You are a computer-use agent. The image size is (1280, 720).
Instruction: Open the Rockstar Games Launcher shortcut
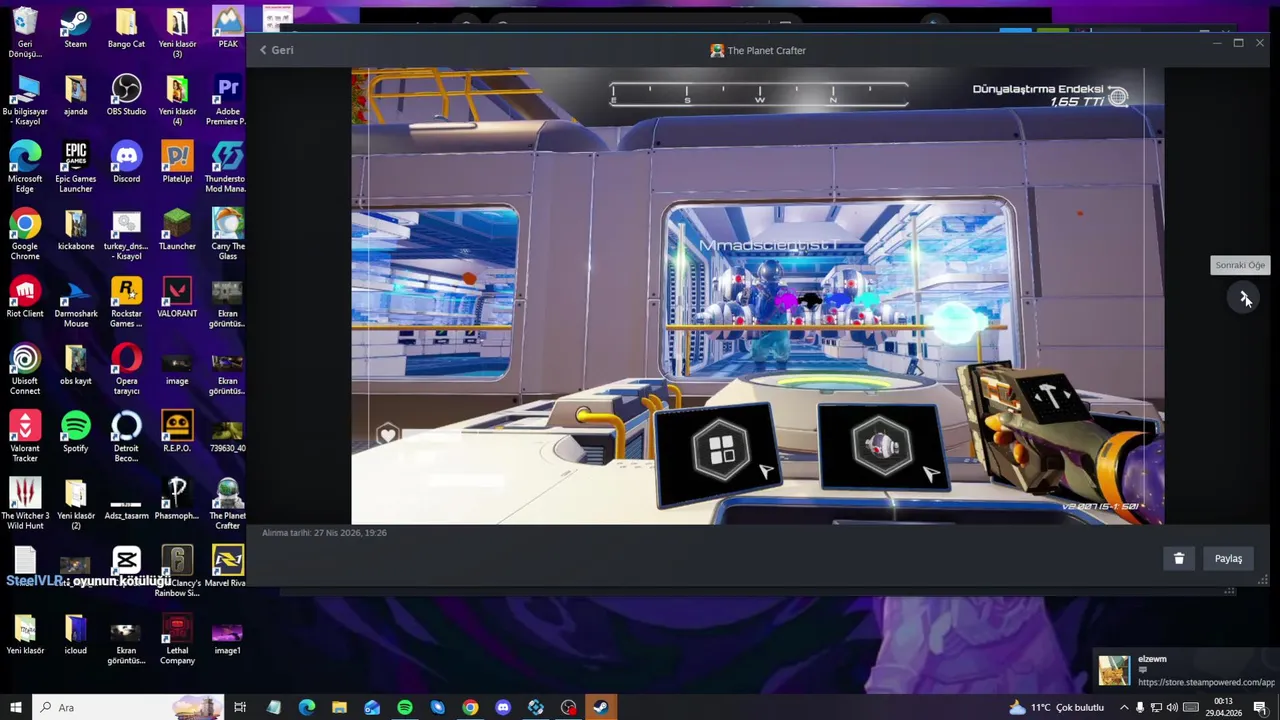click(126, 302)
